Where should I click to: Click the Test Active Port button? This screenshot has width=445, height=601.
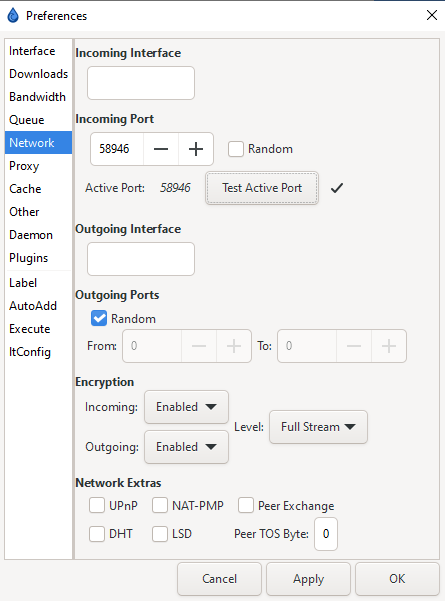(x=262, y=188)
